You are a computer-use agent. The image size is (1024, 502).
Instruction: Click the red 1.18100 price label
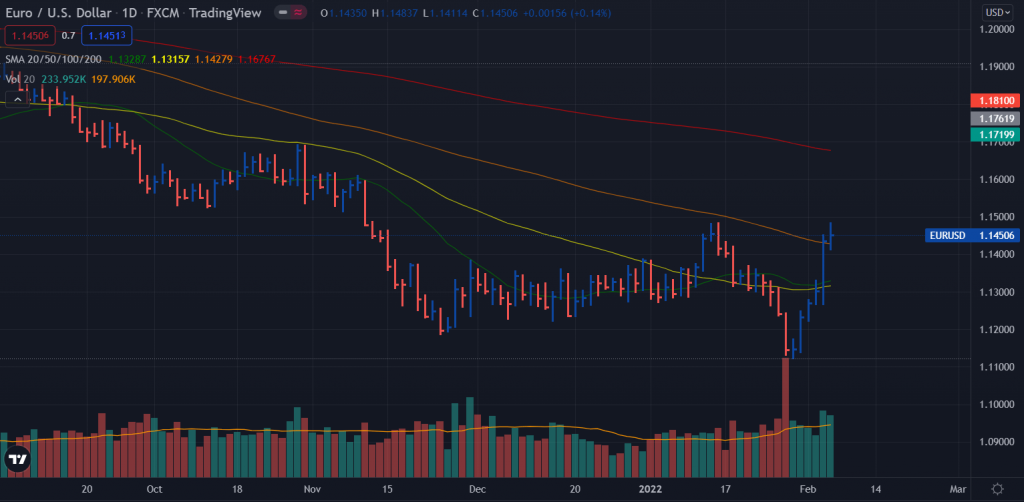point(995,101)
